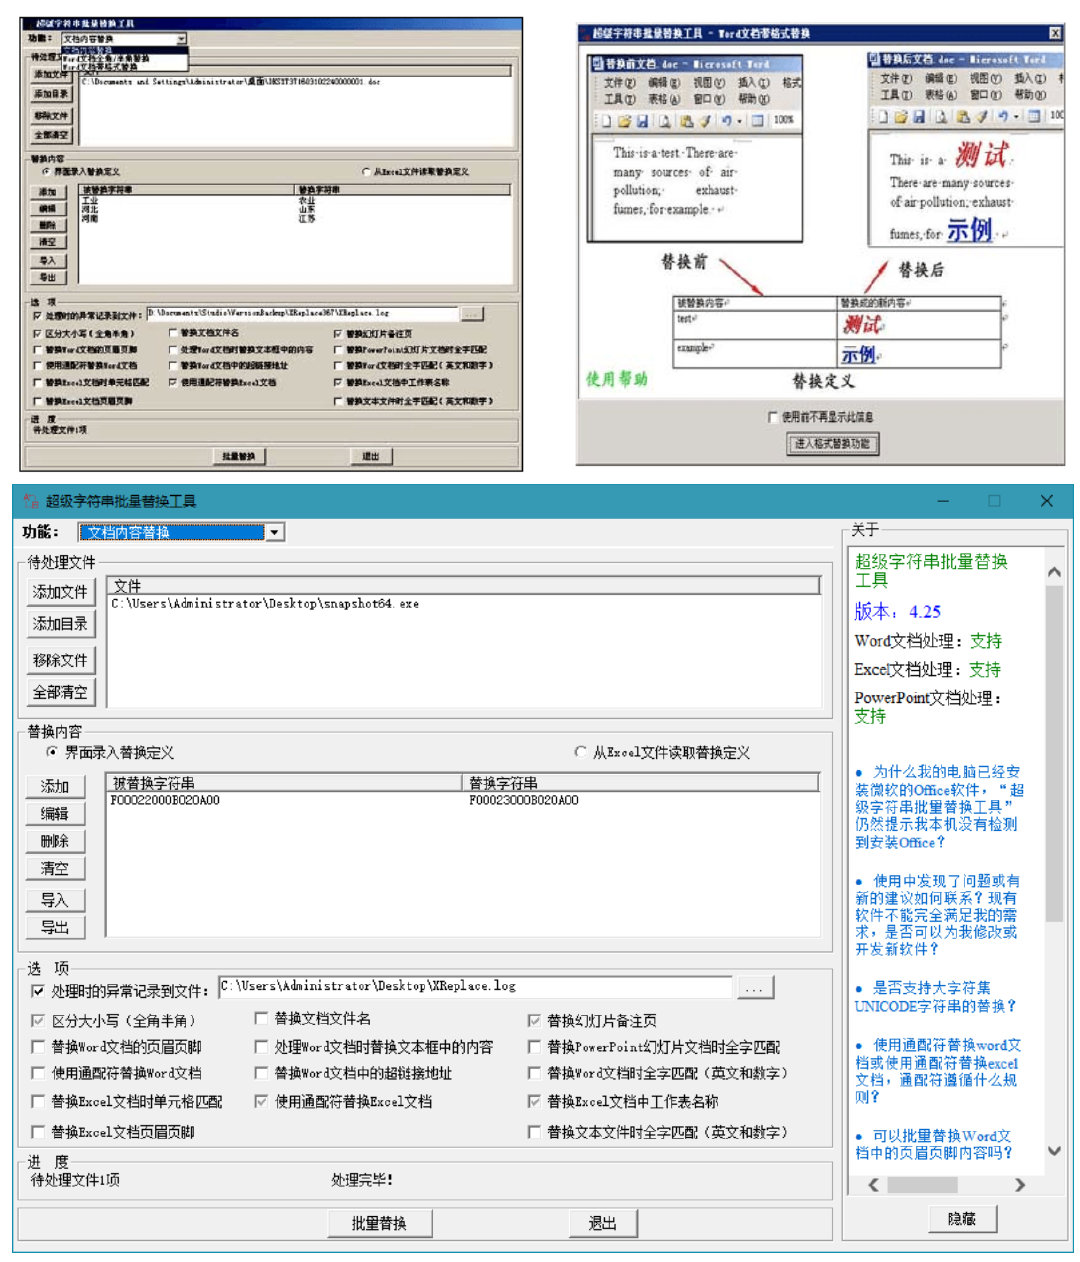Open the 是否支持大字符集UNICODE字符串的替换 link
This screenshot has width=1080, height=1262.
coord(936,997)
